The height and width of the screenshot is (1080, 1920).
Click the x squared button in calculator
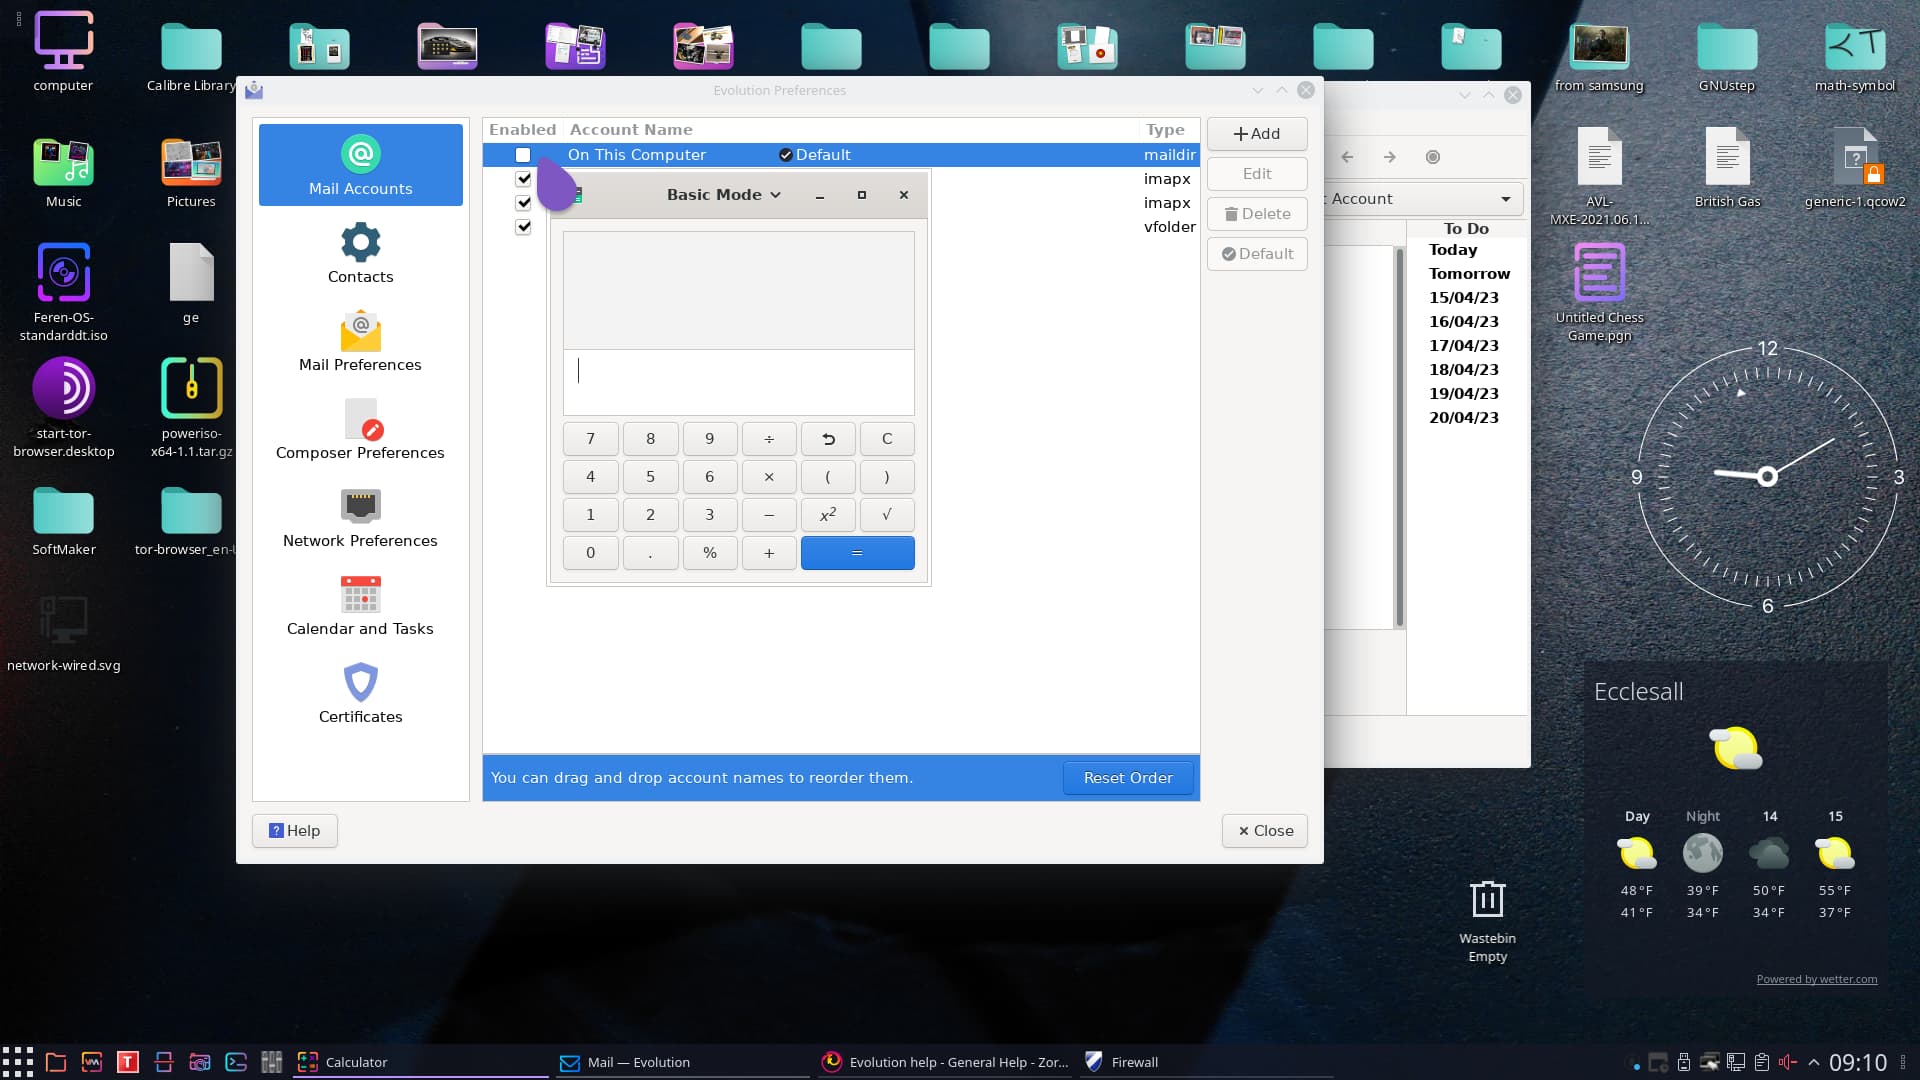pos(827,514)
